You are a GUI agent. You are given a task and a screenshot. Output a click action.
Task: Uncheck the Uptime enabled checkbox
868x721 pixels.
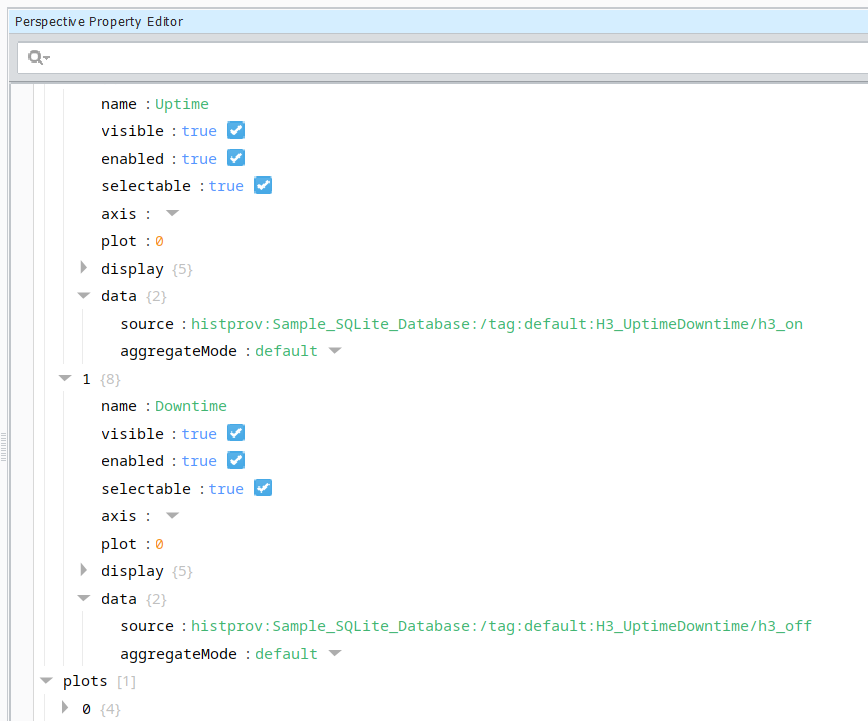[236, 158]
